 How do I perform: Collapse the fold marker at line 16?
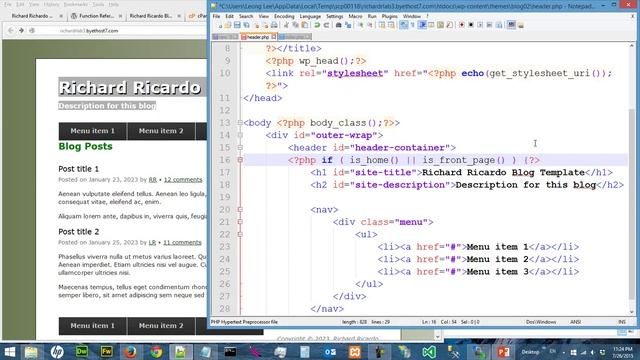pyautogui.click(x=240, y=160)
